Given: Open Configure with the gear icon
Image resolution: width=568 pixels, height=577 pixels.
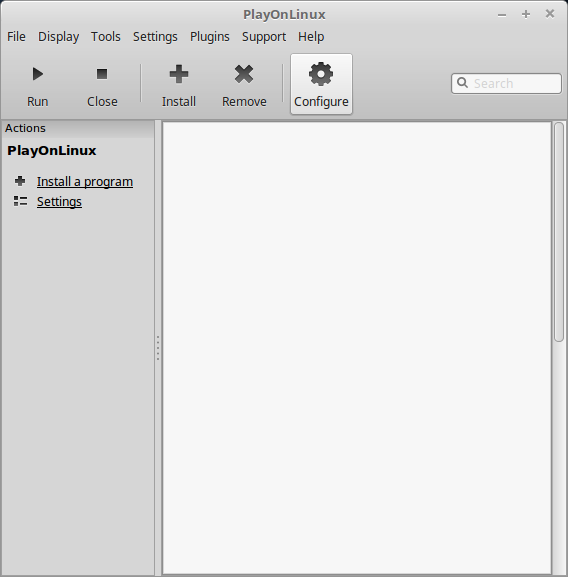Looking at the screenshot, I should pyautogui.click(x=321, y=74).
